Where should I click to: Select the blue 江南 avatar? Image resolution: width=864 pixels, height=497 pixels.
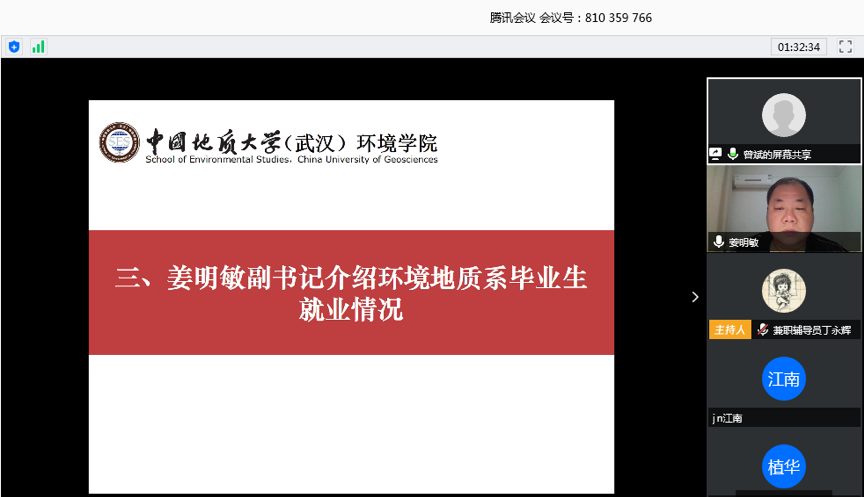[x=783, y=379]
